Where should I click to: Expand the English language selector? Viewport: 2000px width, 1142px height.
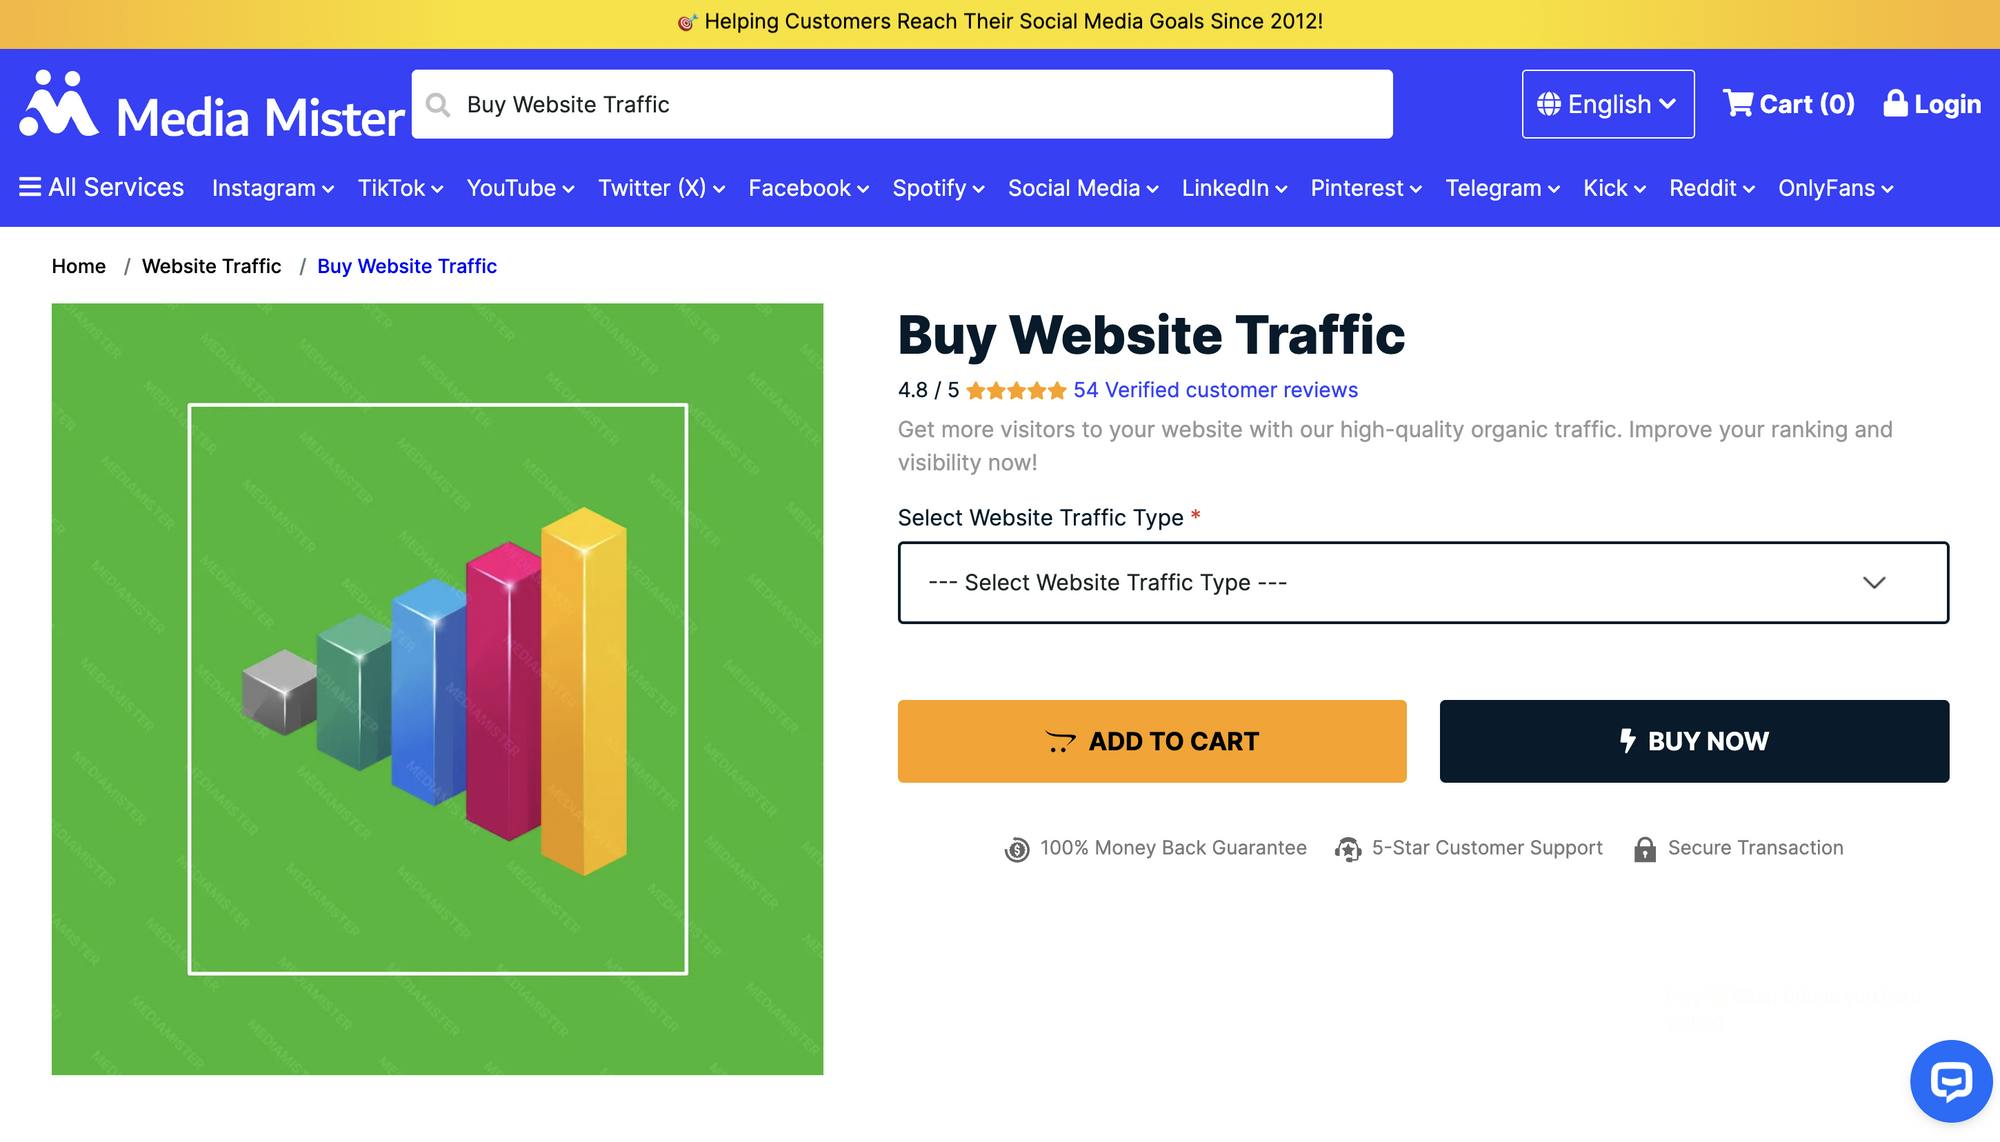(x=1607, y=103)
